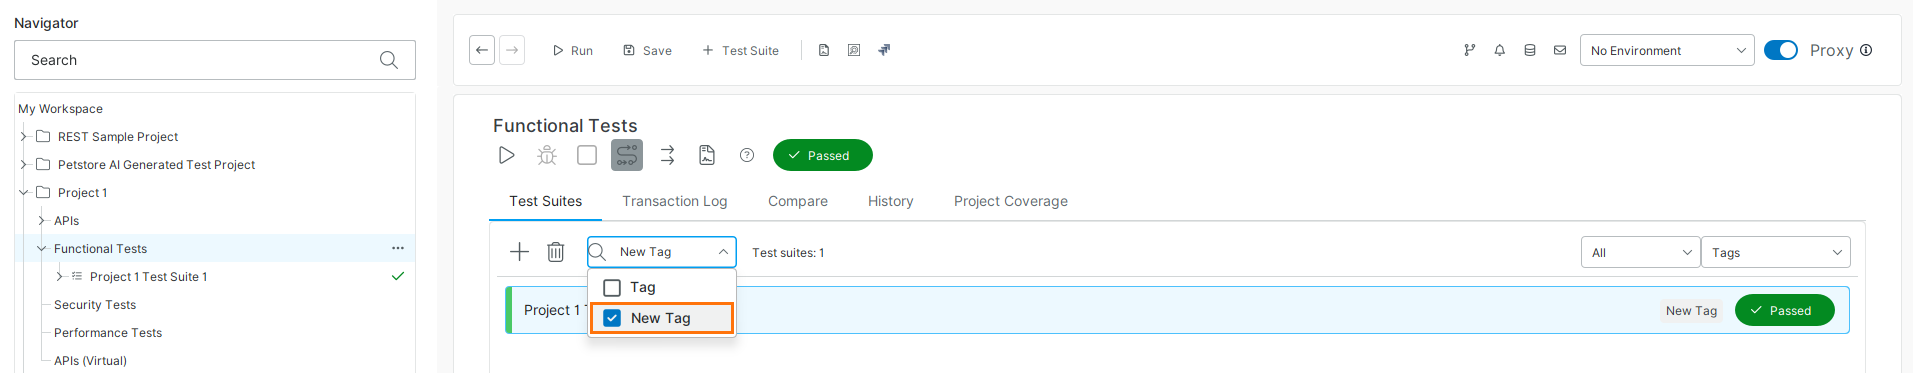Click the Run button in top toolbar

point(573,51)
